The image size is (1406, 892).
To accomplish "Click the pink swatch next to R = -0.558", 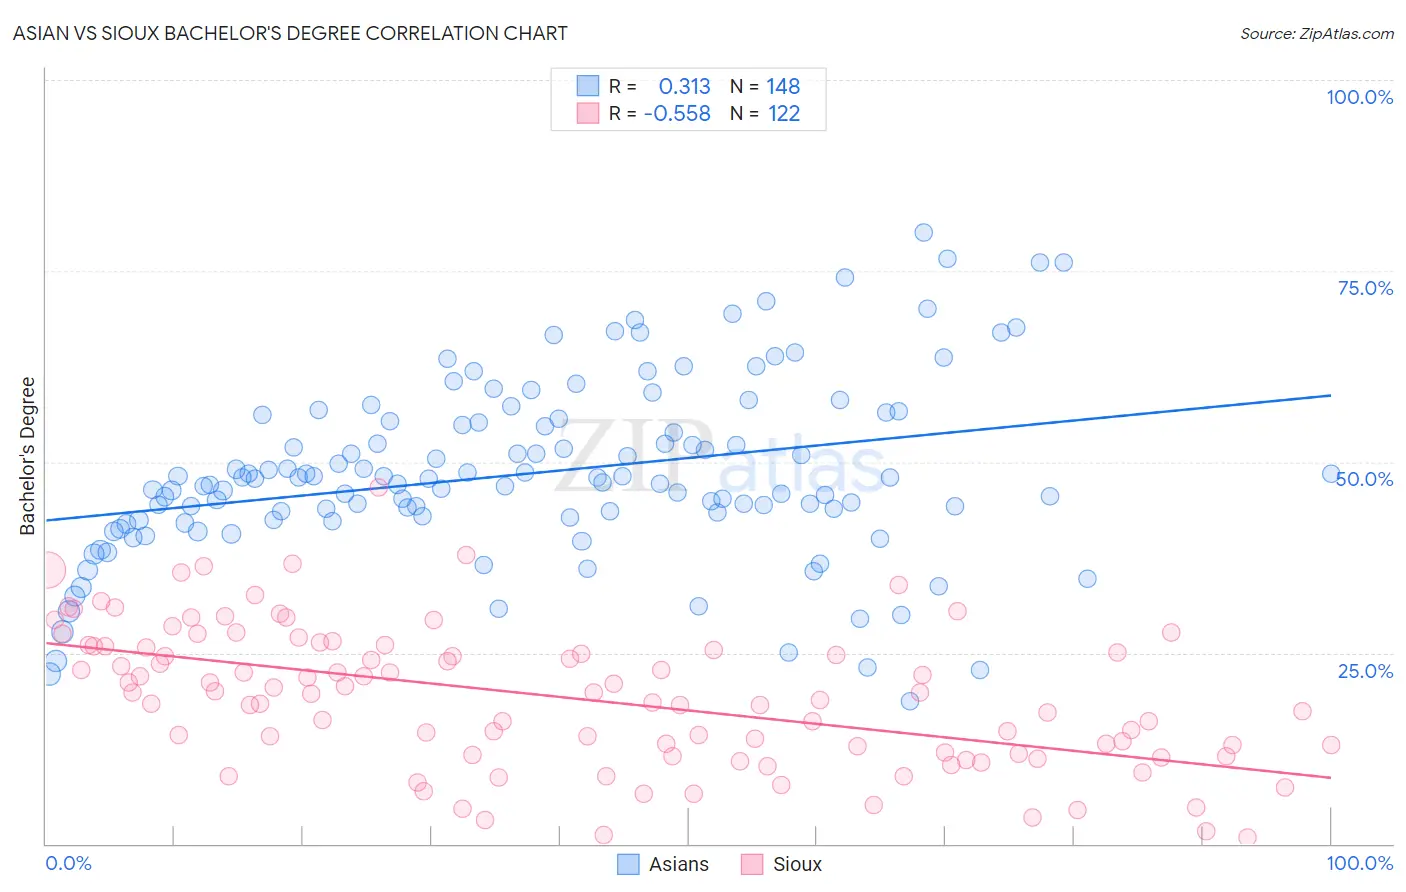I will coord(587,113).
